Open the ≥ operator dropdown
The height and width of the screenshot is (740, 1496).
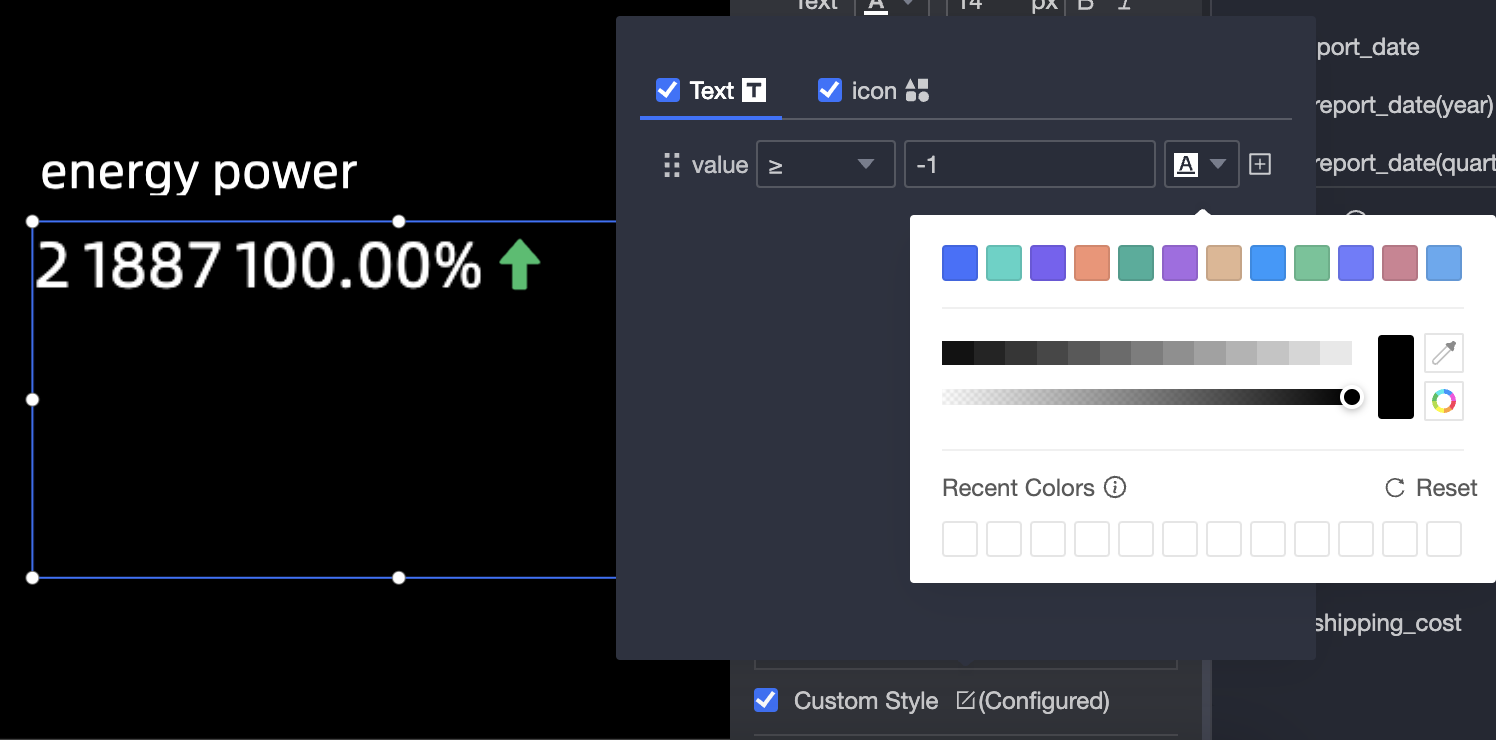825,164
